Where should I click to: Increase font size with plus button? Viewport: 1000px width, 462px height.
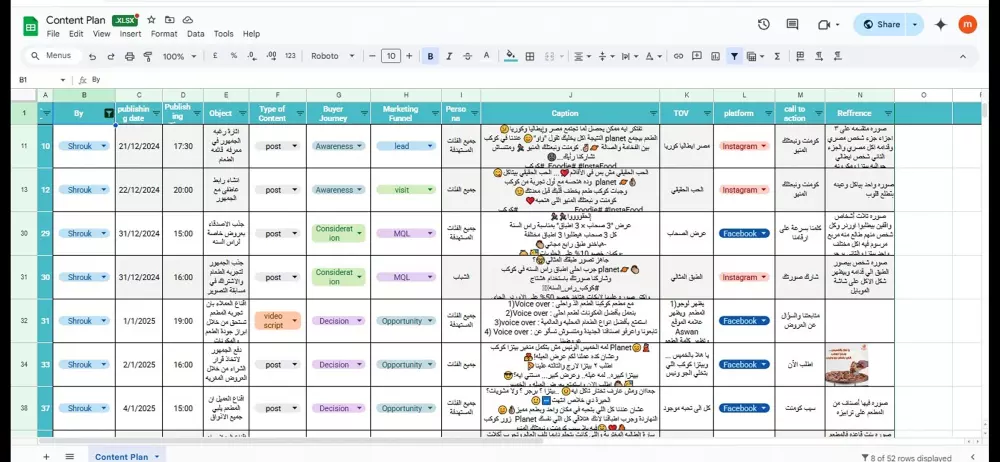pos(409,56)
